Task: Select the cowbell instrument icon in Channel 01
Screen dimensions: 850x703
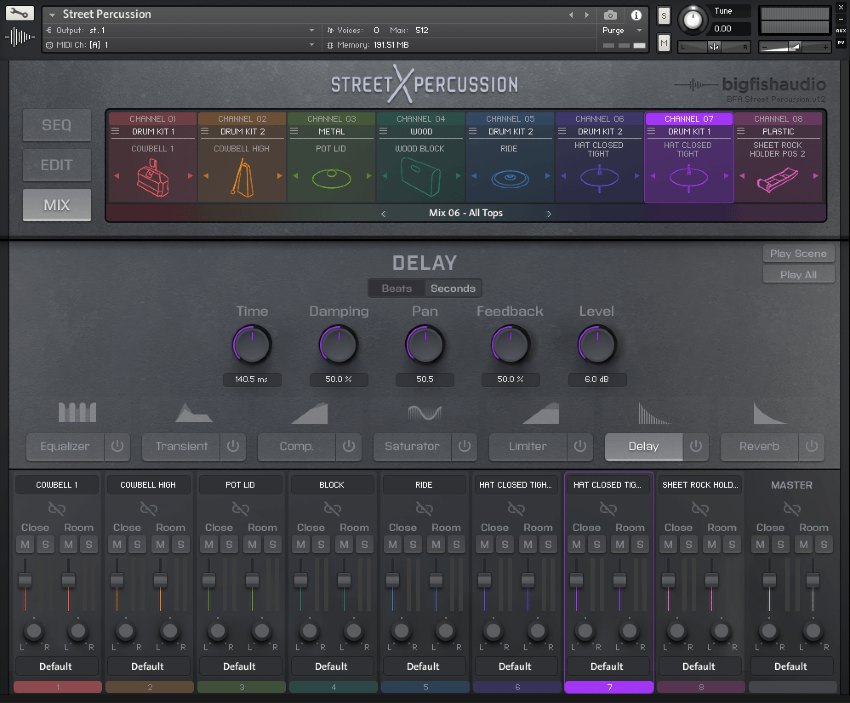Action: click(x=153, y=178)
